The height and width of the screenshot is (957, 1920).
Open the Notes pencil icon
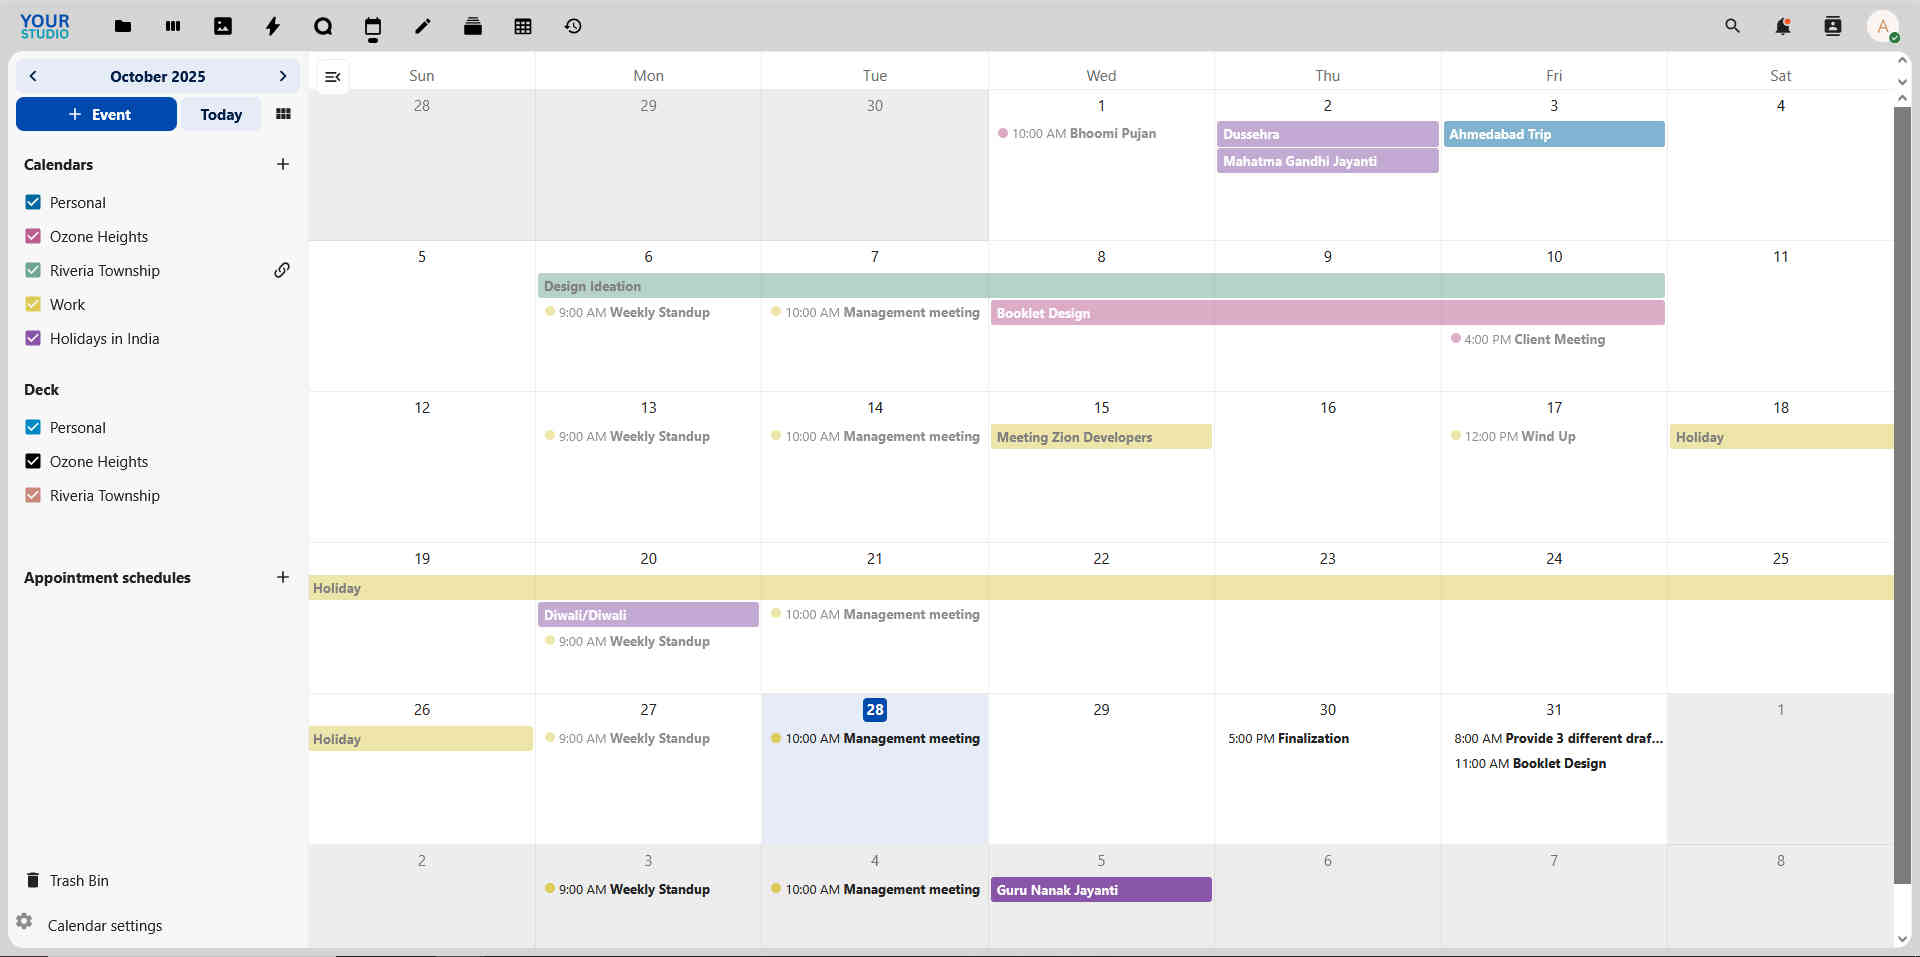click(423, 27)
